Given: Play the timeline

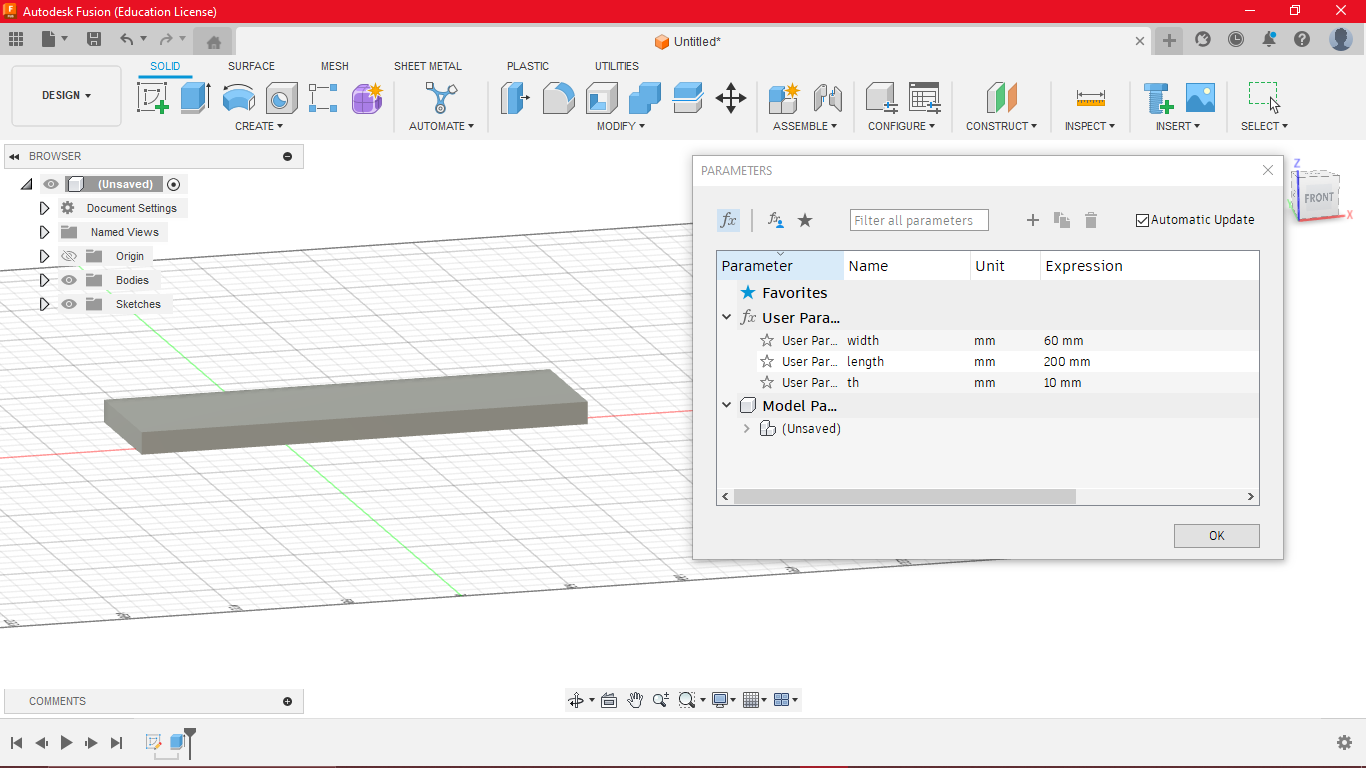Looking at the screenshot, I should pos(67,743).
